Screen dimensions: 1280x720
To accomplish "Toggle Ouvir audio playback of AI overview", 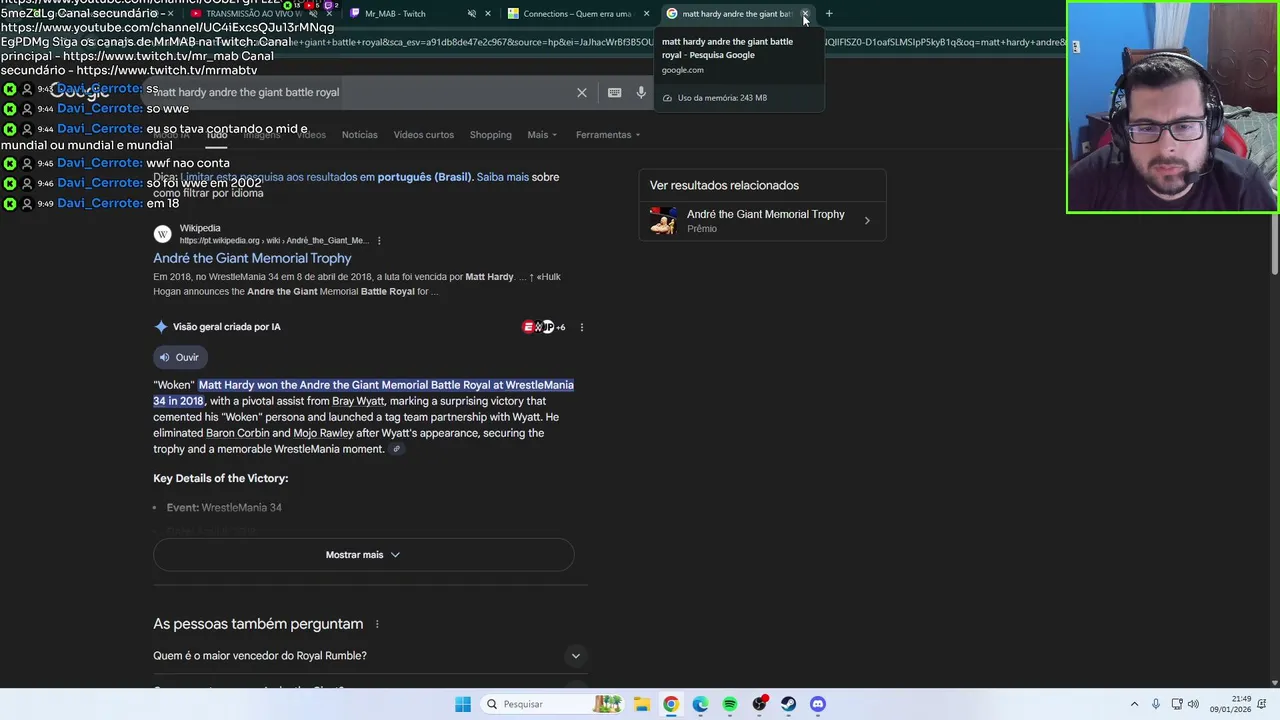I will tap(180, 357).
